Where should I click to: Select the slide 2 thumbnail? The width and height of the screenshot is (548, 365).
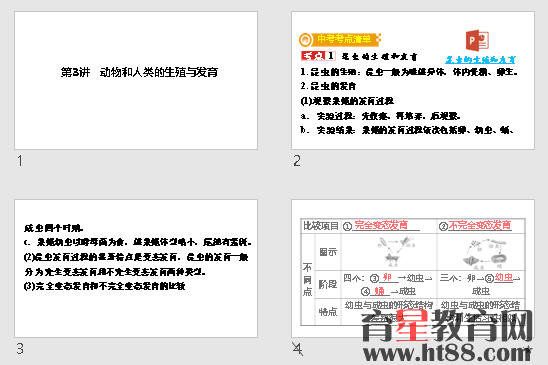pos(413,80)
